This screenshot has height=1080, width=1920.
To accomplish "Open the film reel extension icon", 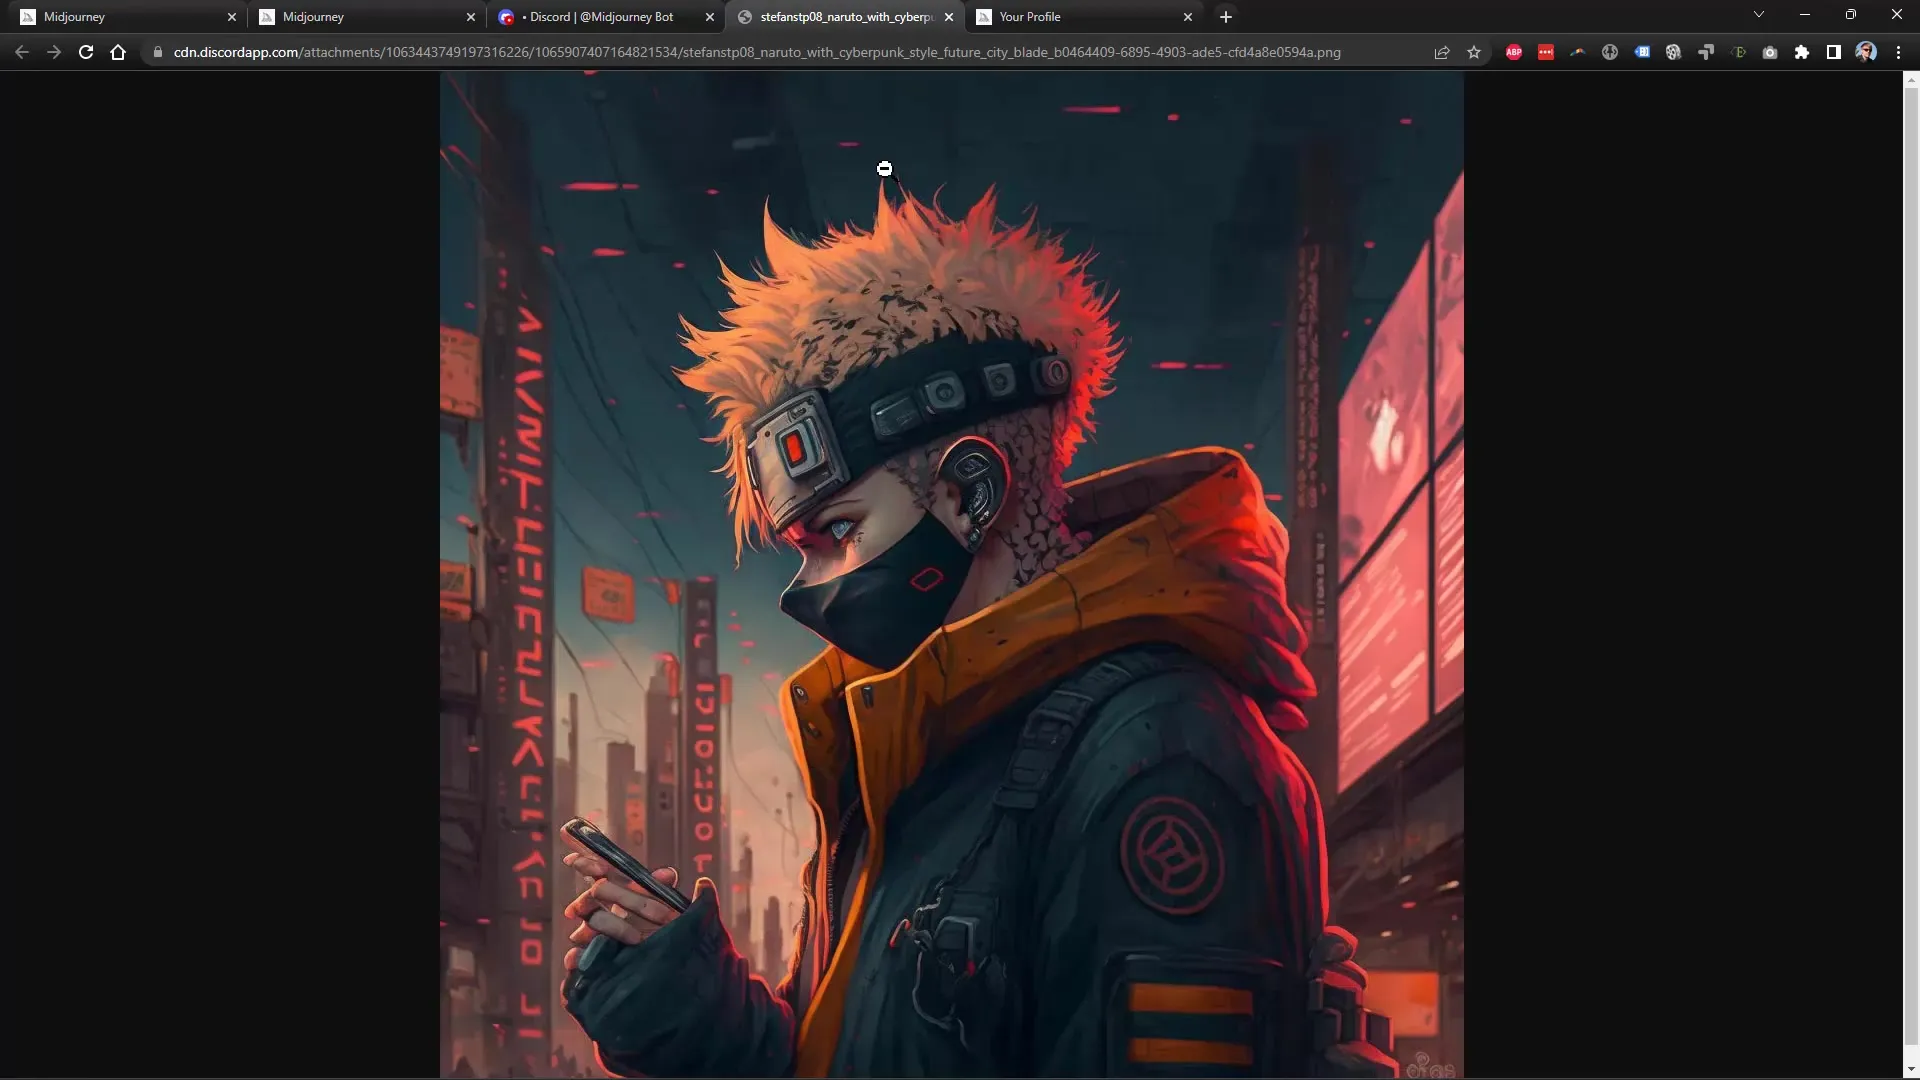I will point(1674,52).
